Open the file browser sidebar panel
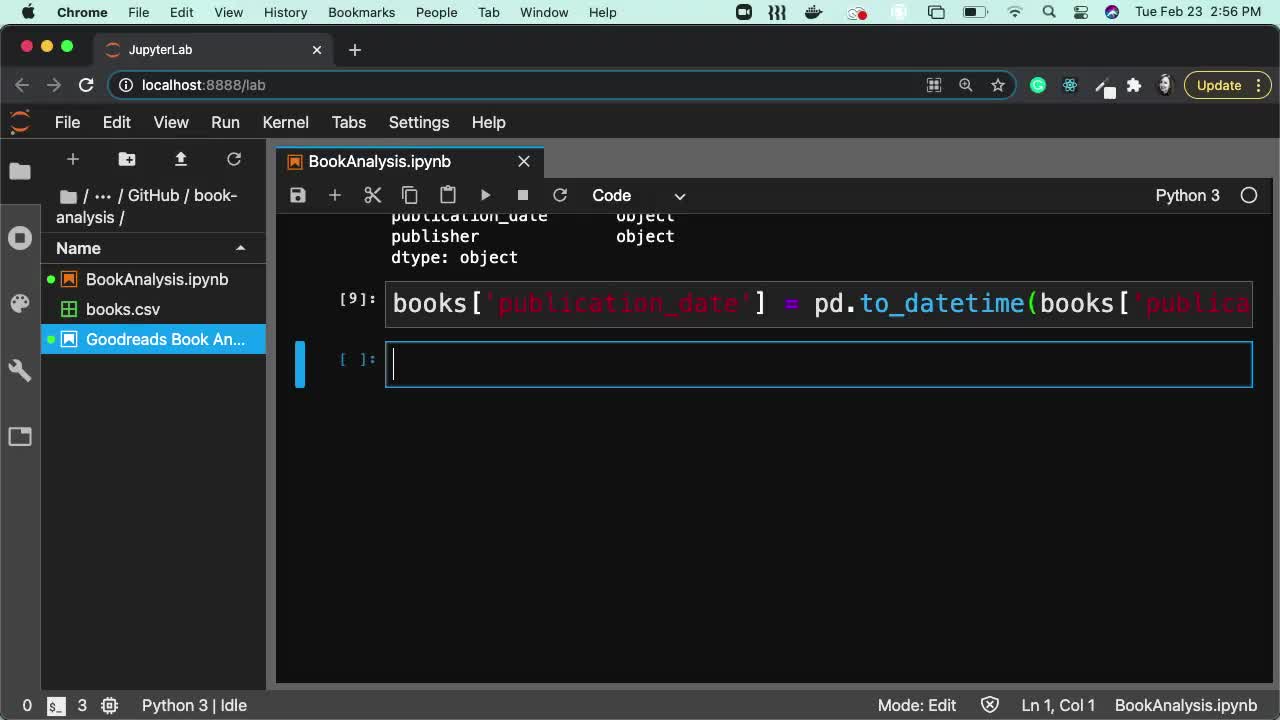The image size is (1280, 720). point(20,171)
